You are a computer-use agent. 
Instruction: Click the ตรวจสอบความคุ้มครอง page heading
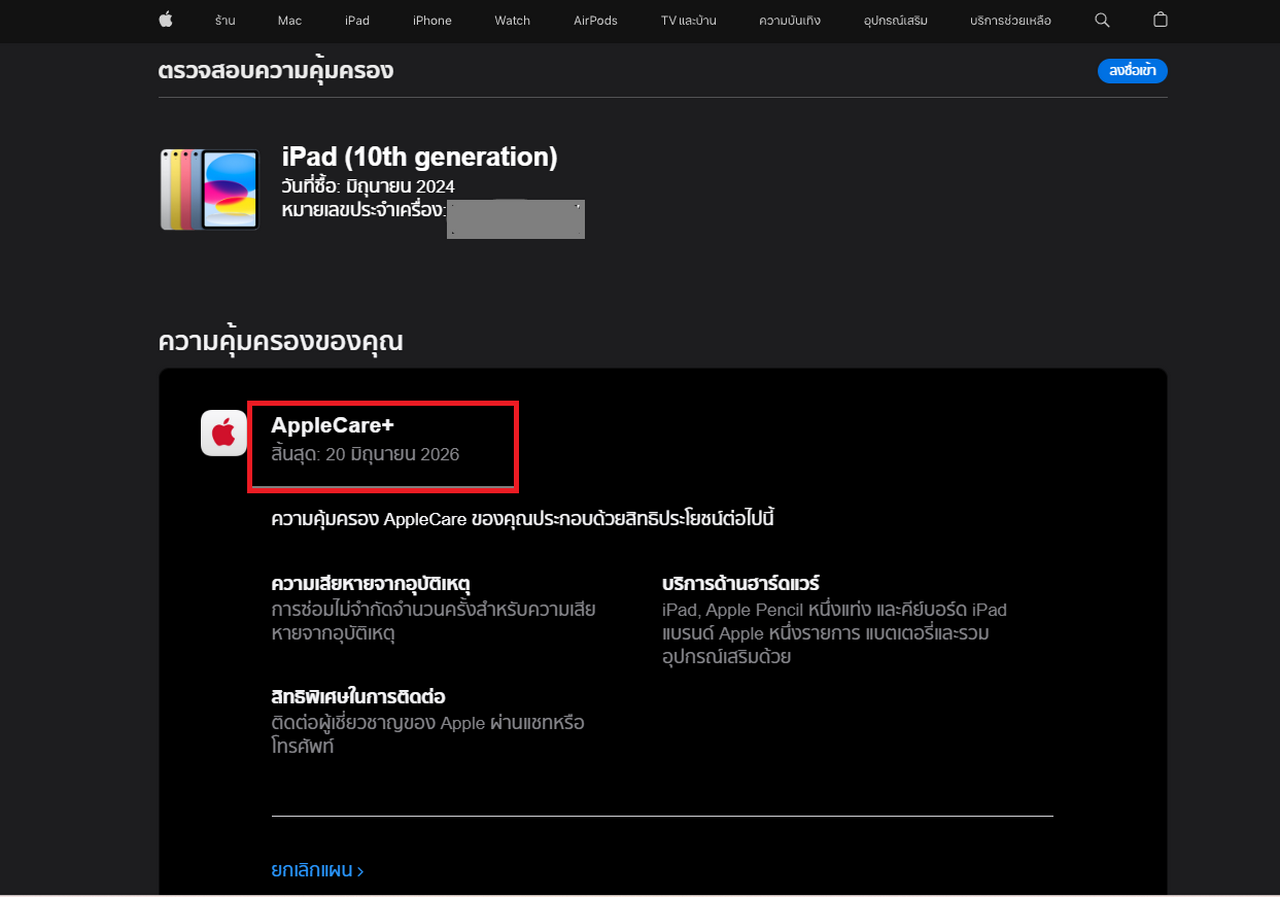(275, 71)
